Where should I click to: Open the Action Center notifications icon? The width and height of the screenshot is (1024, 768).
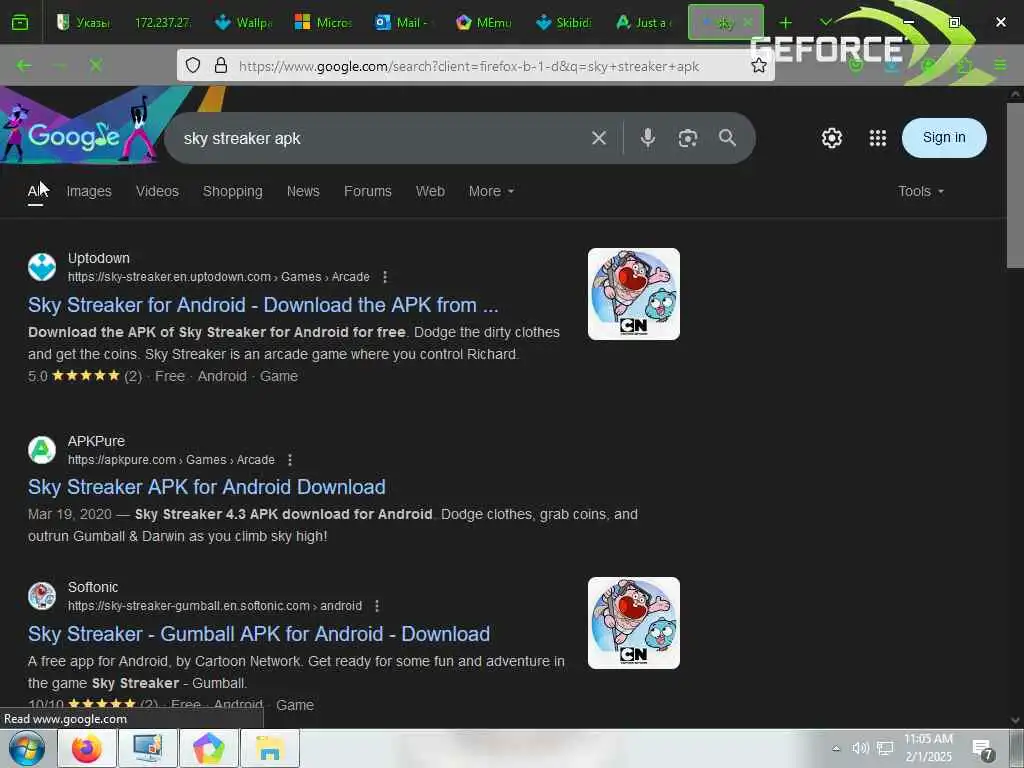pyautogui.click(x=983, y=749)
